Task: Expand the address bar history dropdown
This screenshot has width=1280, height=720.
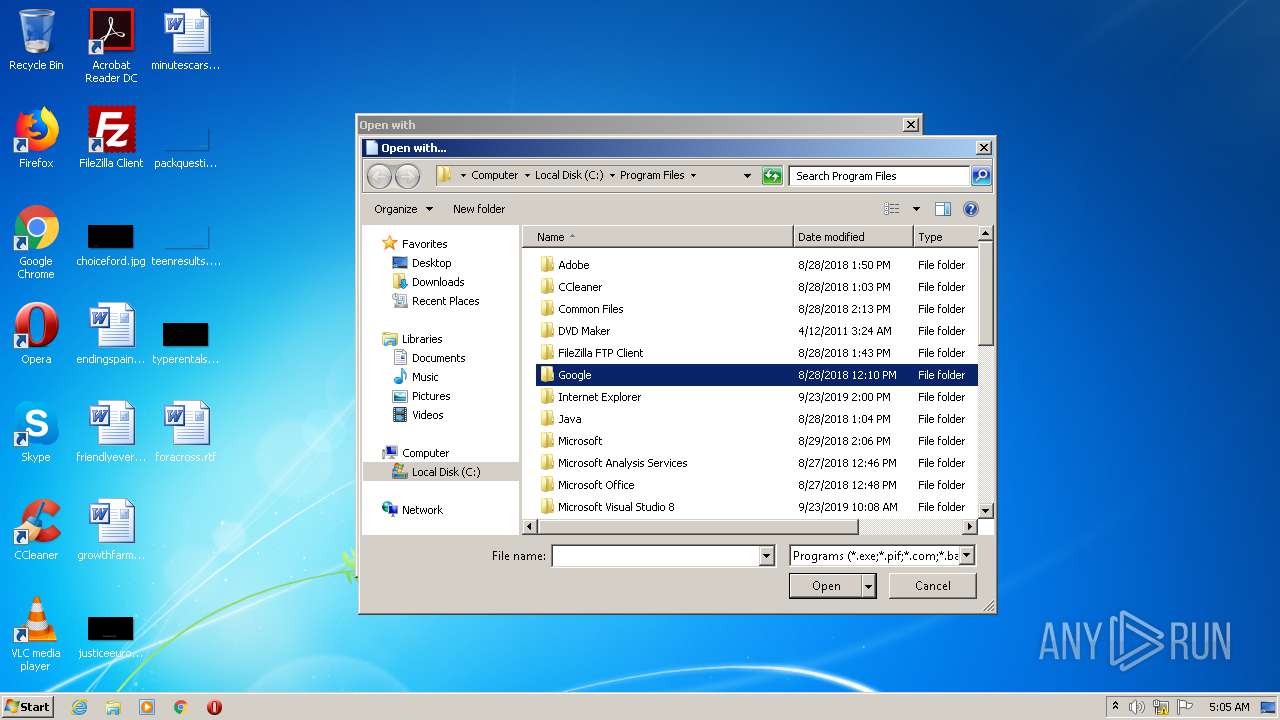Action: (x=747, y=176)
